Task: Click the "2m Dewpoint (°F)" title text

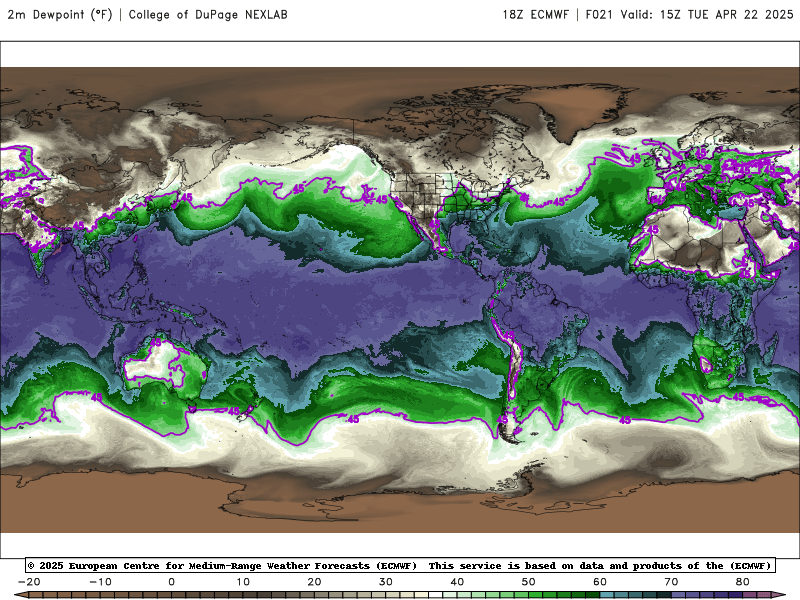Action: [60, 15]
